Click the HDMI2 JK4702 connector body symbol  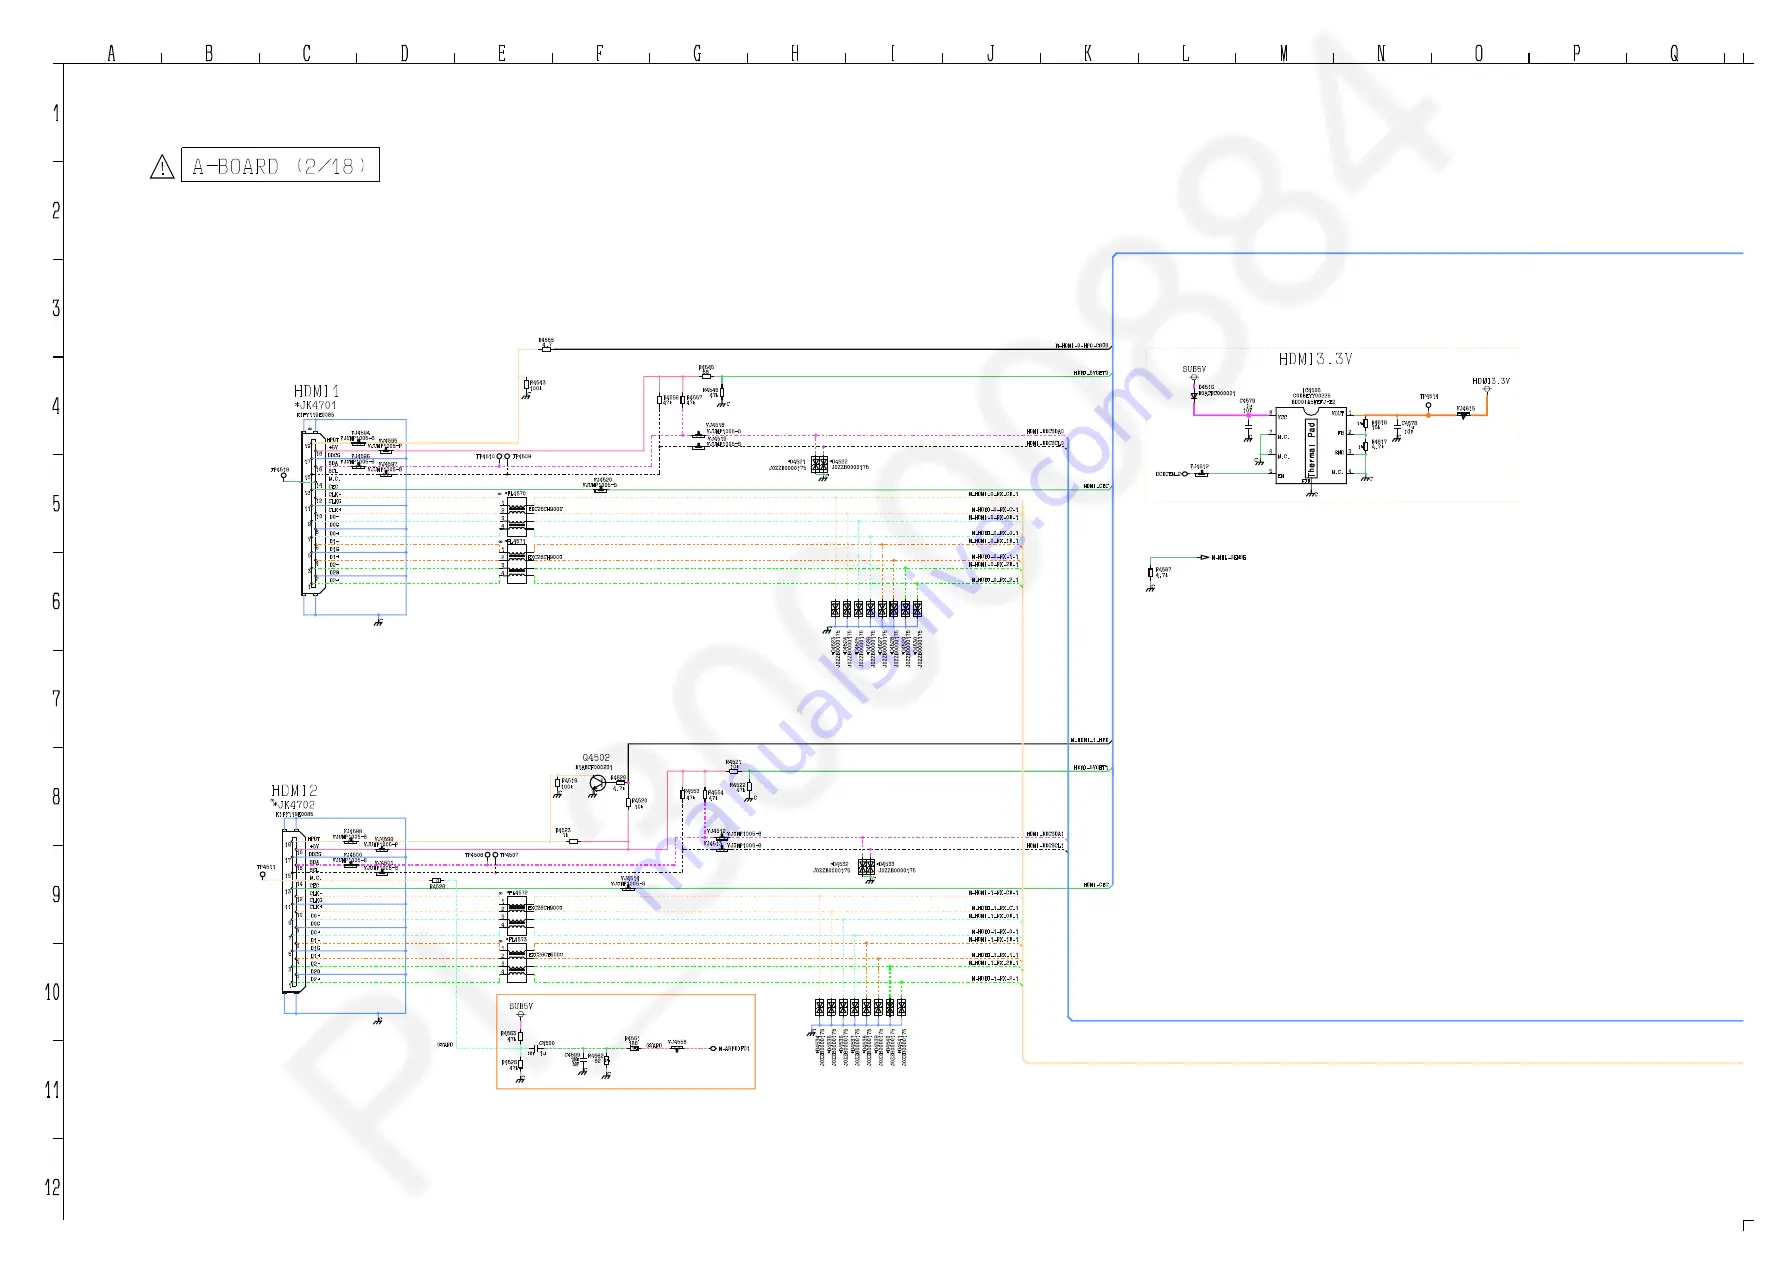(293, 912)
